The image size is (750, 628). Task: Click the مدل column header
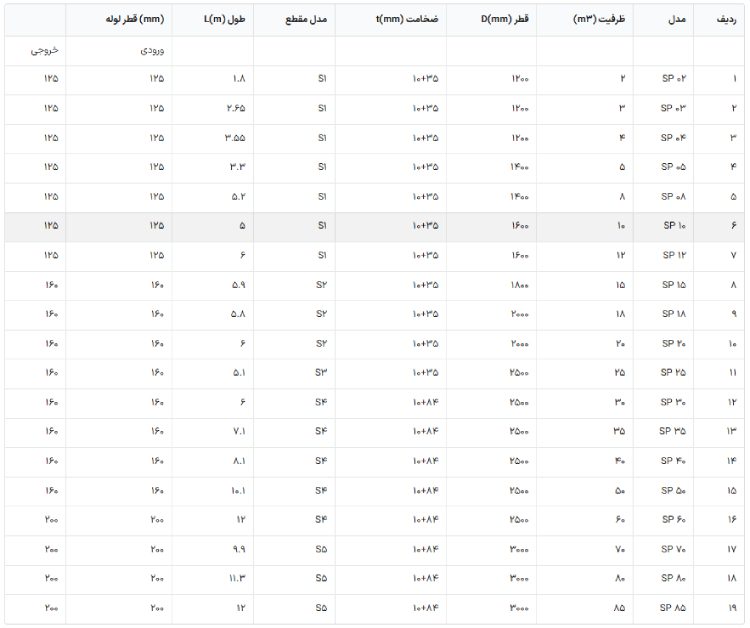[663, 20]
